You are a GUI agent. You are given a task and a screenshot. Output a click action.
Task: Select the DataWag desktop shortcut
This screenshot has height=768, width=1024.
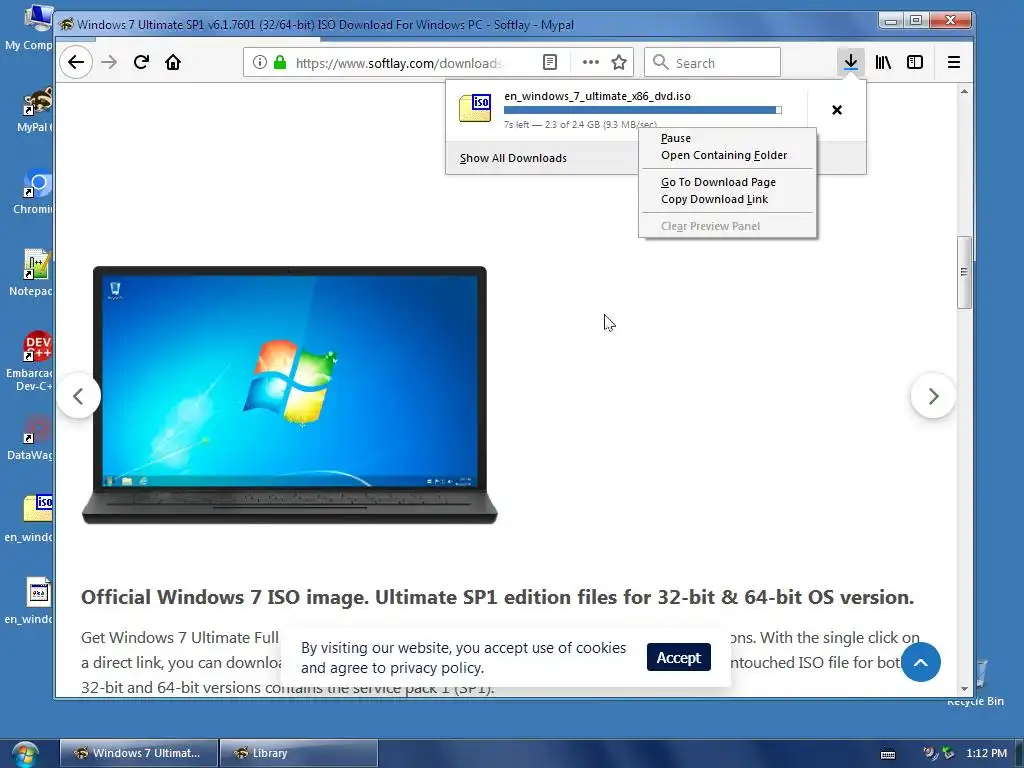[x=30, y=438]
